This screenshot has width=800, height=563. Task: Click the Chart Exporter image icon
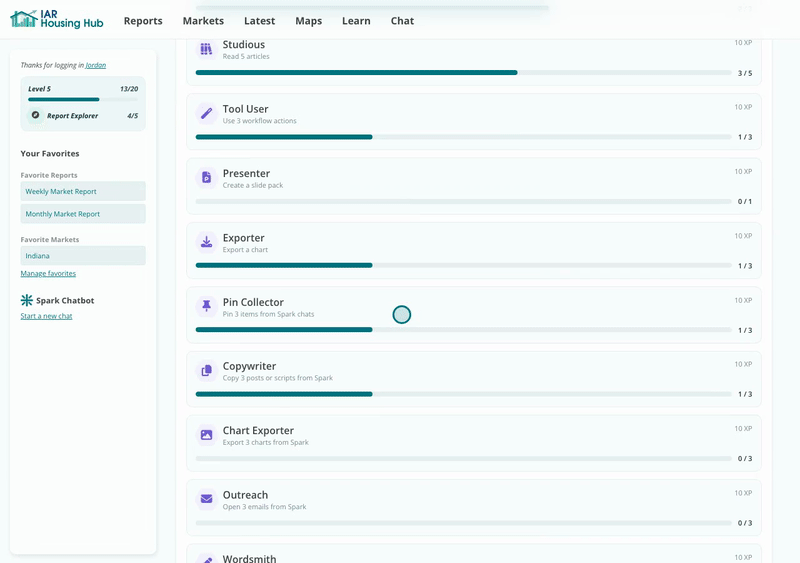click(x=206, y=435)
